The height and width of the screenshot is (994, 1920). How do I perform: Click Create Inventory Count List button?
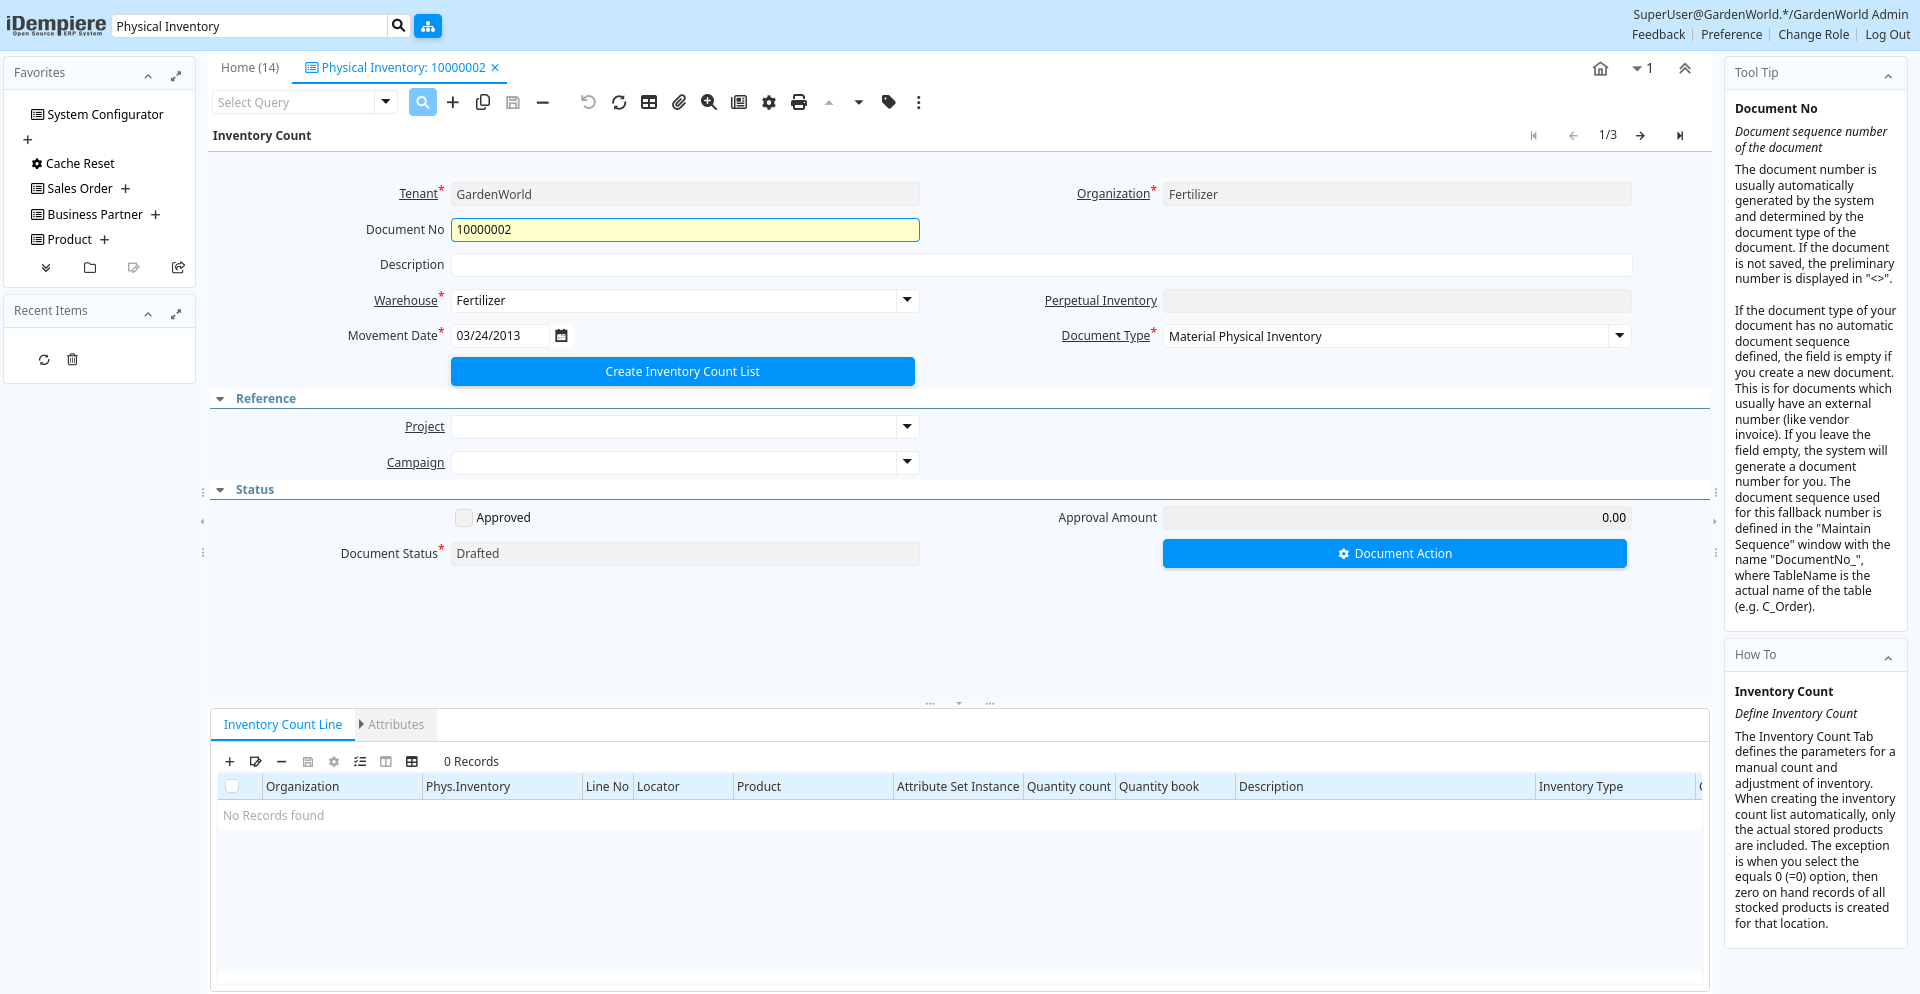(682, 372)
